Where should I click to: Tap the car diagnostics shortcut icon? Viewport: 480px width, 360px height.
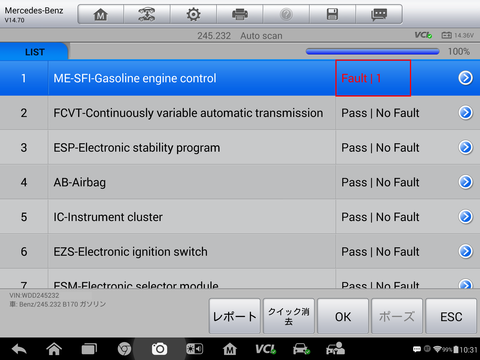(x=301, y=349)
